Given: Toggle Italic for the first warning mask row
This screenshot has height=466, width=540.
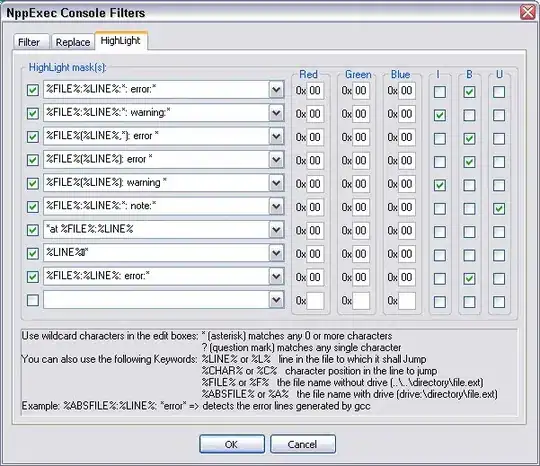Looking at the screenshot, I should [x=440, y=115].
